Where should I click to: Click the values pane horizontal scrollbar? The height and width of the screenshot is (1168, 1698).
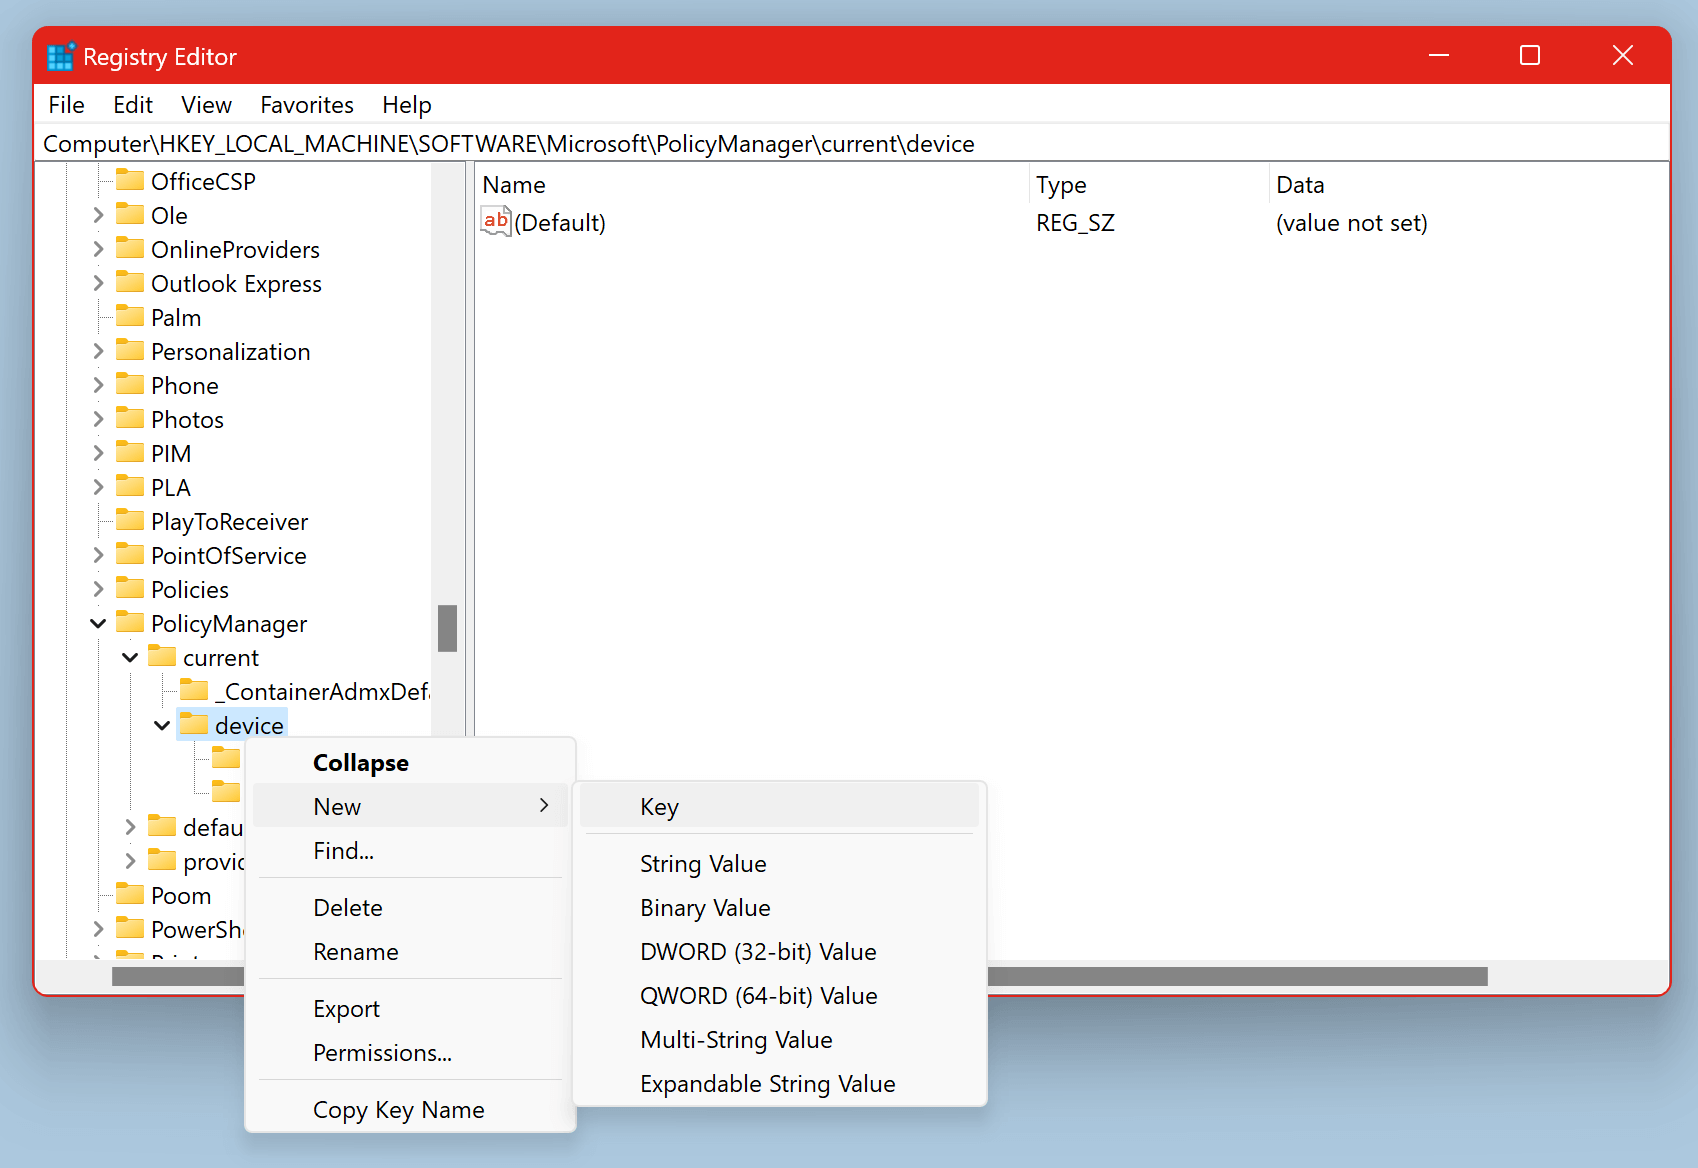point(1237,976)
